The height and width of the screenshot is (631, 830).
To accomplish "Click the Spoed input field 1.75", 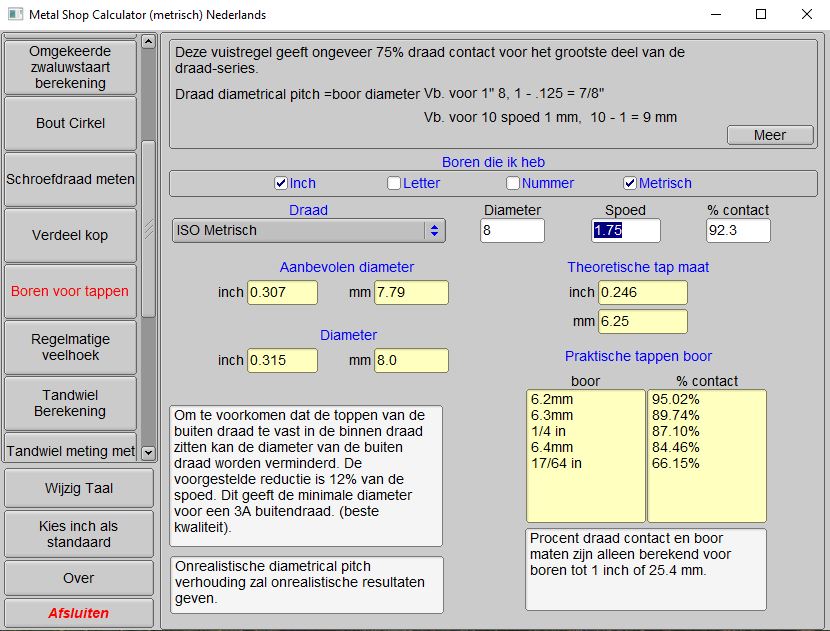I will pyautogui.click(x=626, y=231).
